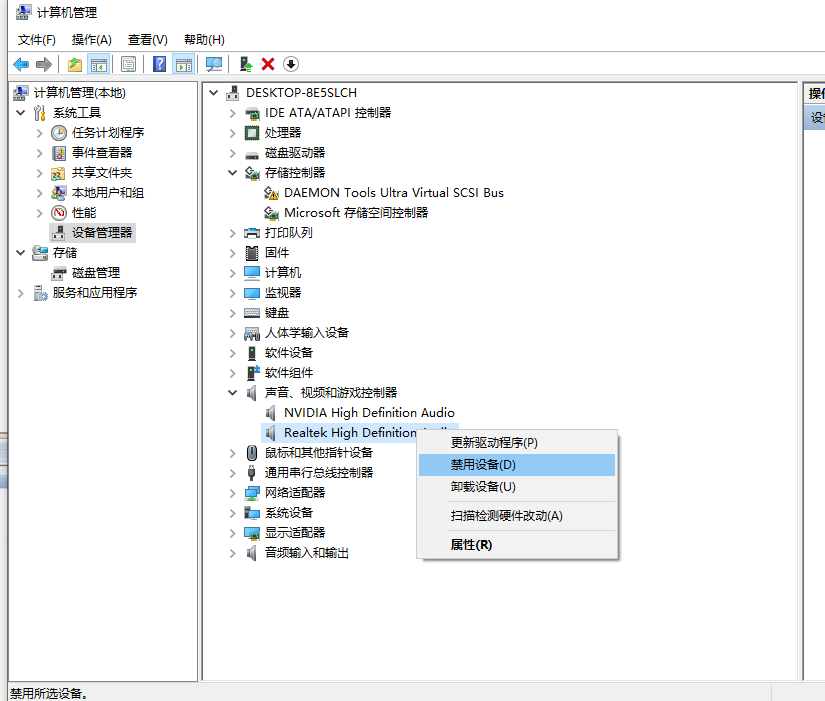
Task: Click the Network adapters icon
Action: pyautogui.click(x=252, y=493)
